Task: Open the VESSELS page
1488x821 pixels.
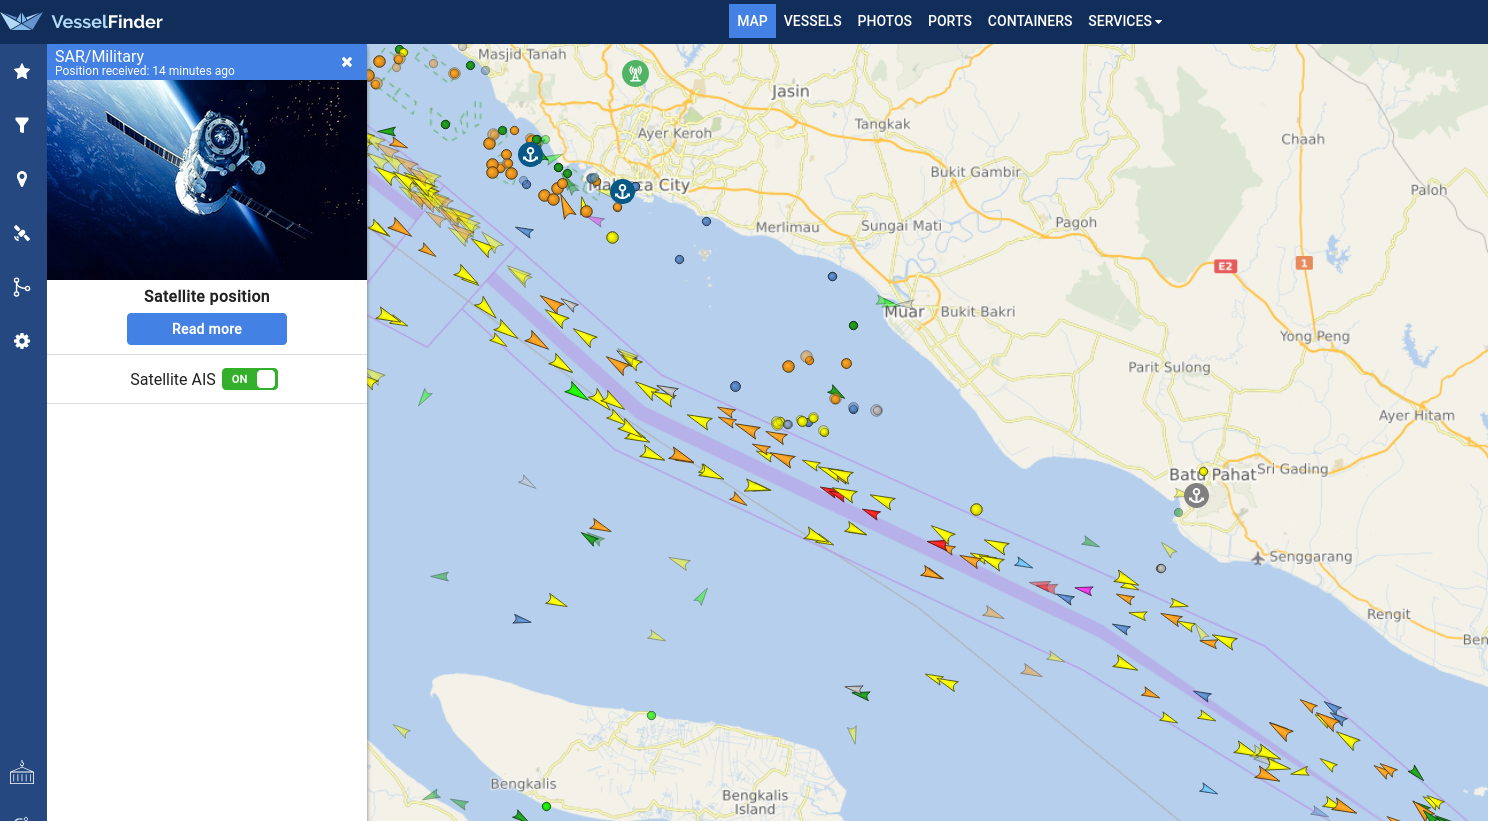Action: point(812,21)
